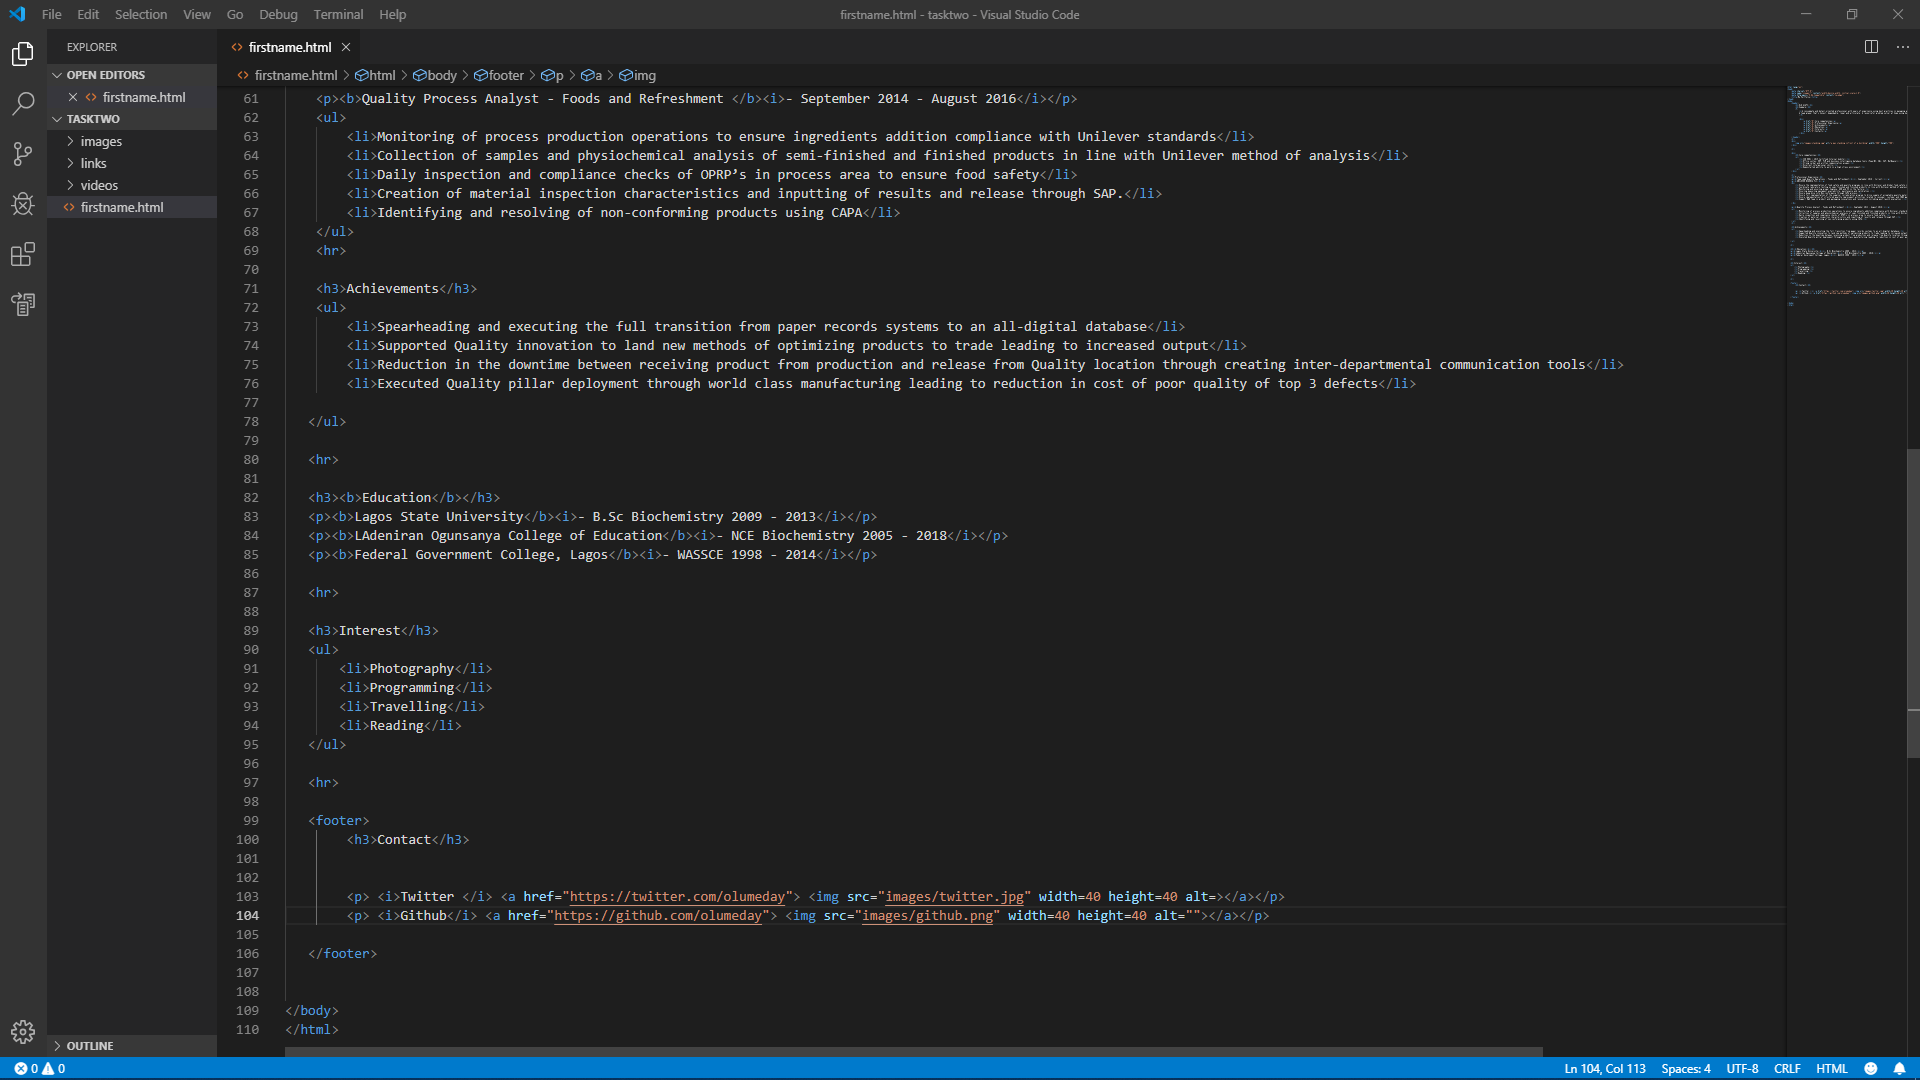Split the editor to the right
This screenshot has width=1920, height=1080.
tap(1871, 47)
